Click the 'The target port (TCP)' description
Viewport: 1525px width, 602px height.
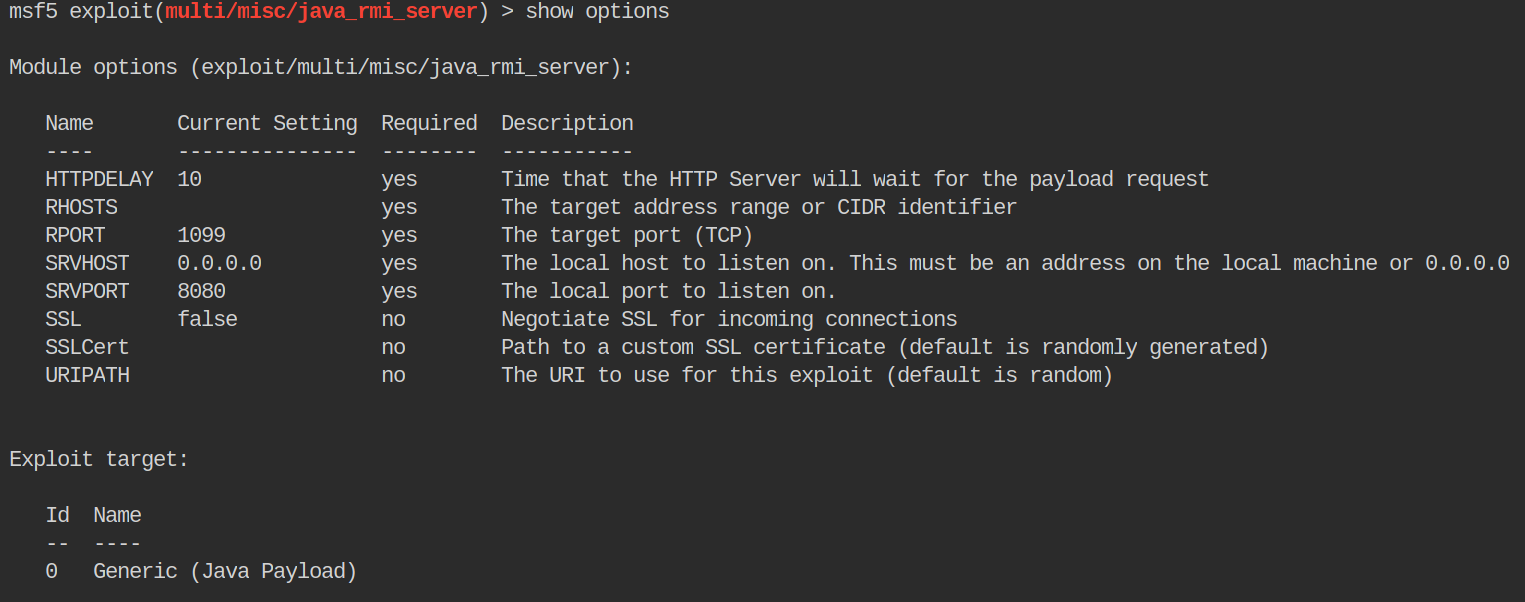[x=627, y=235]
